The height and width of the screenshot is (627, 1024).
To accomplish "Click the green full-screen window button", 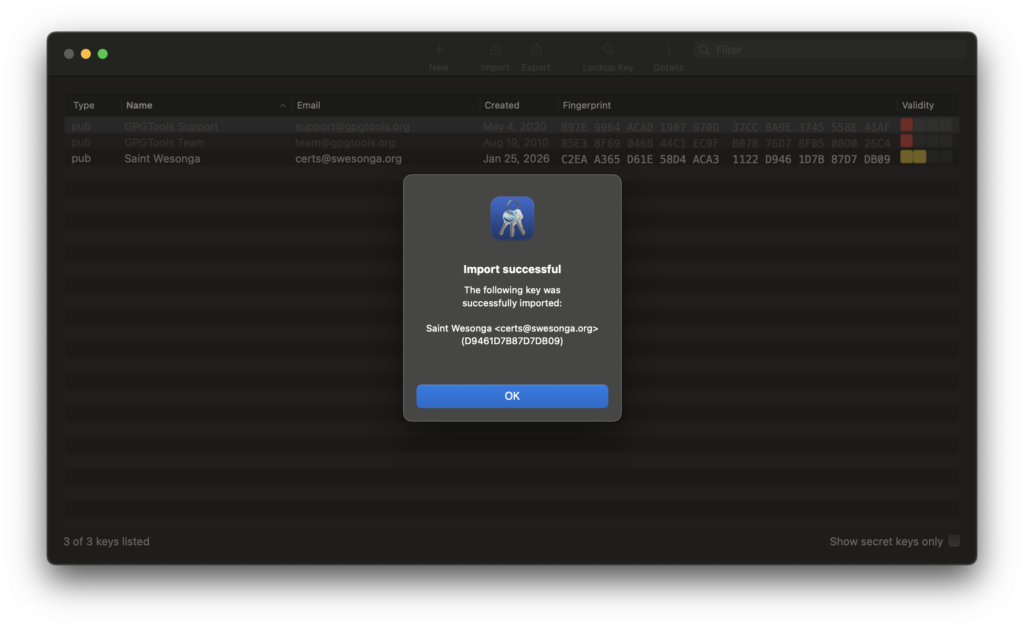I will pos(102,54).
